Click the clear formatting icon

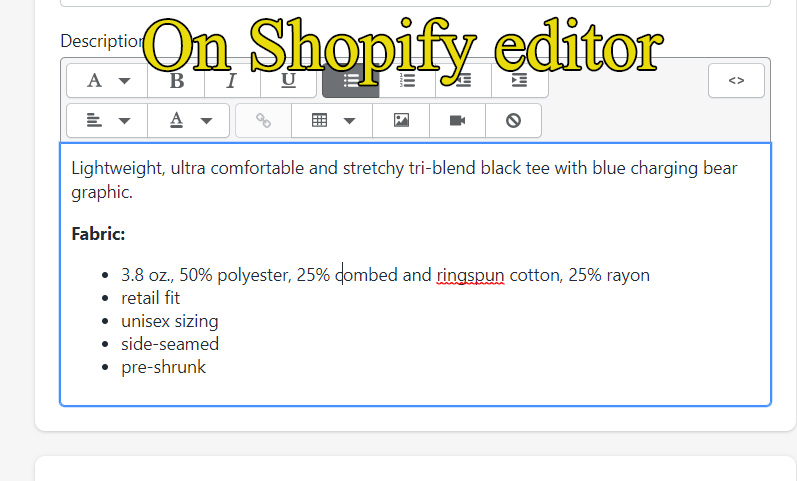pos(513,121)
